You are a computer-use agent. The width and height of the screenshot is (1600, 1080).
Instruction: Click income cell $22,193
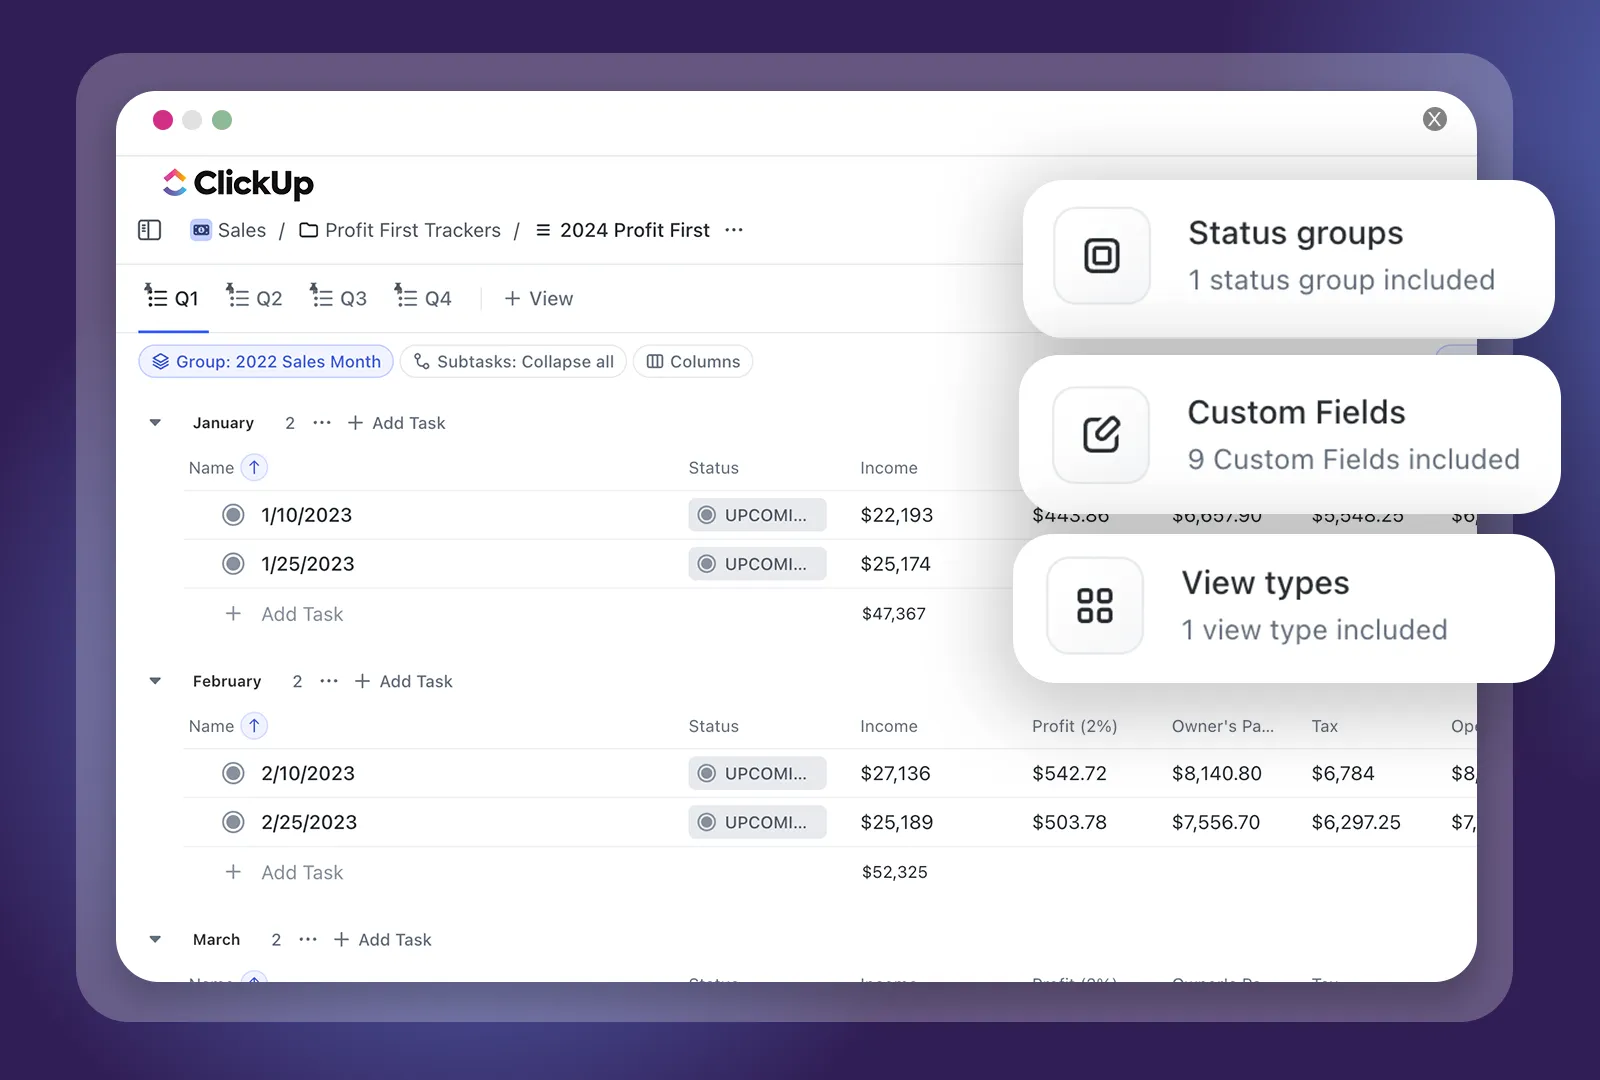[x=896, y=515]
